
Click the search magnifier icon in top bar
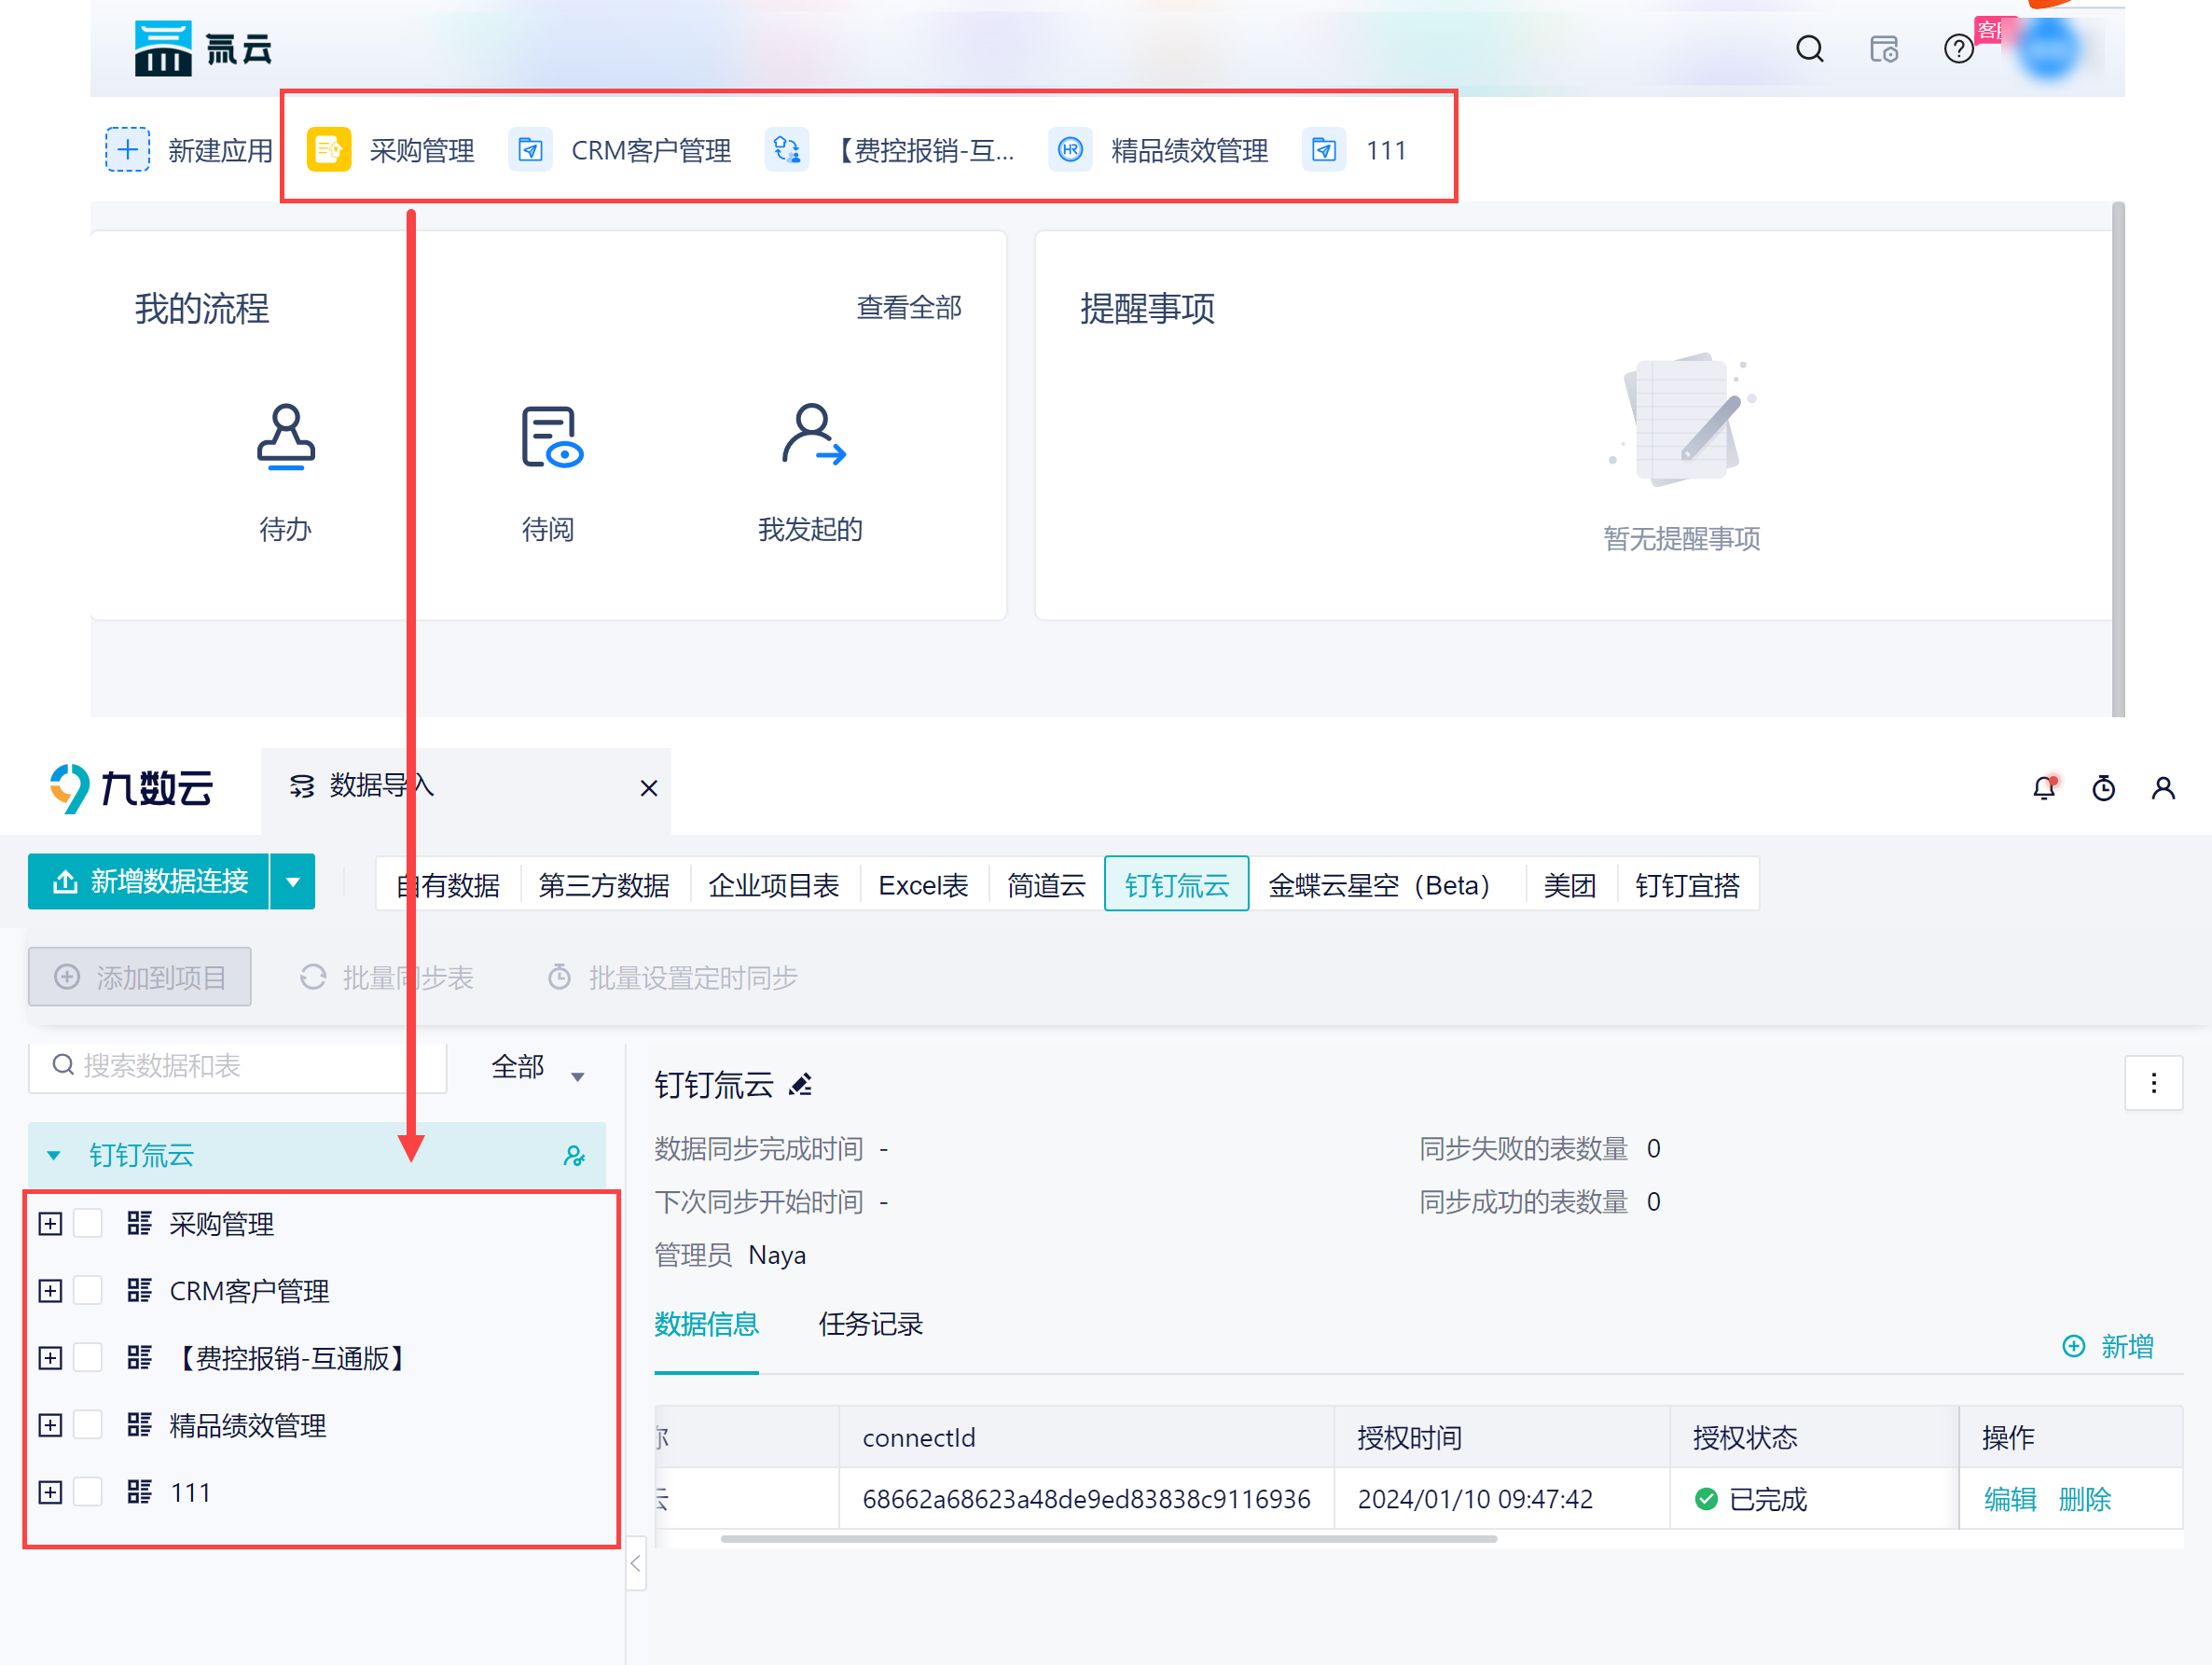1809,49
